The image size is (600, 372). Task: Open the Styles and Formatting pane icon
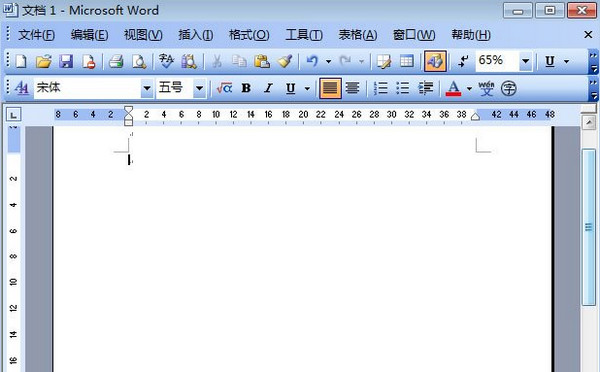coord(22,88)
